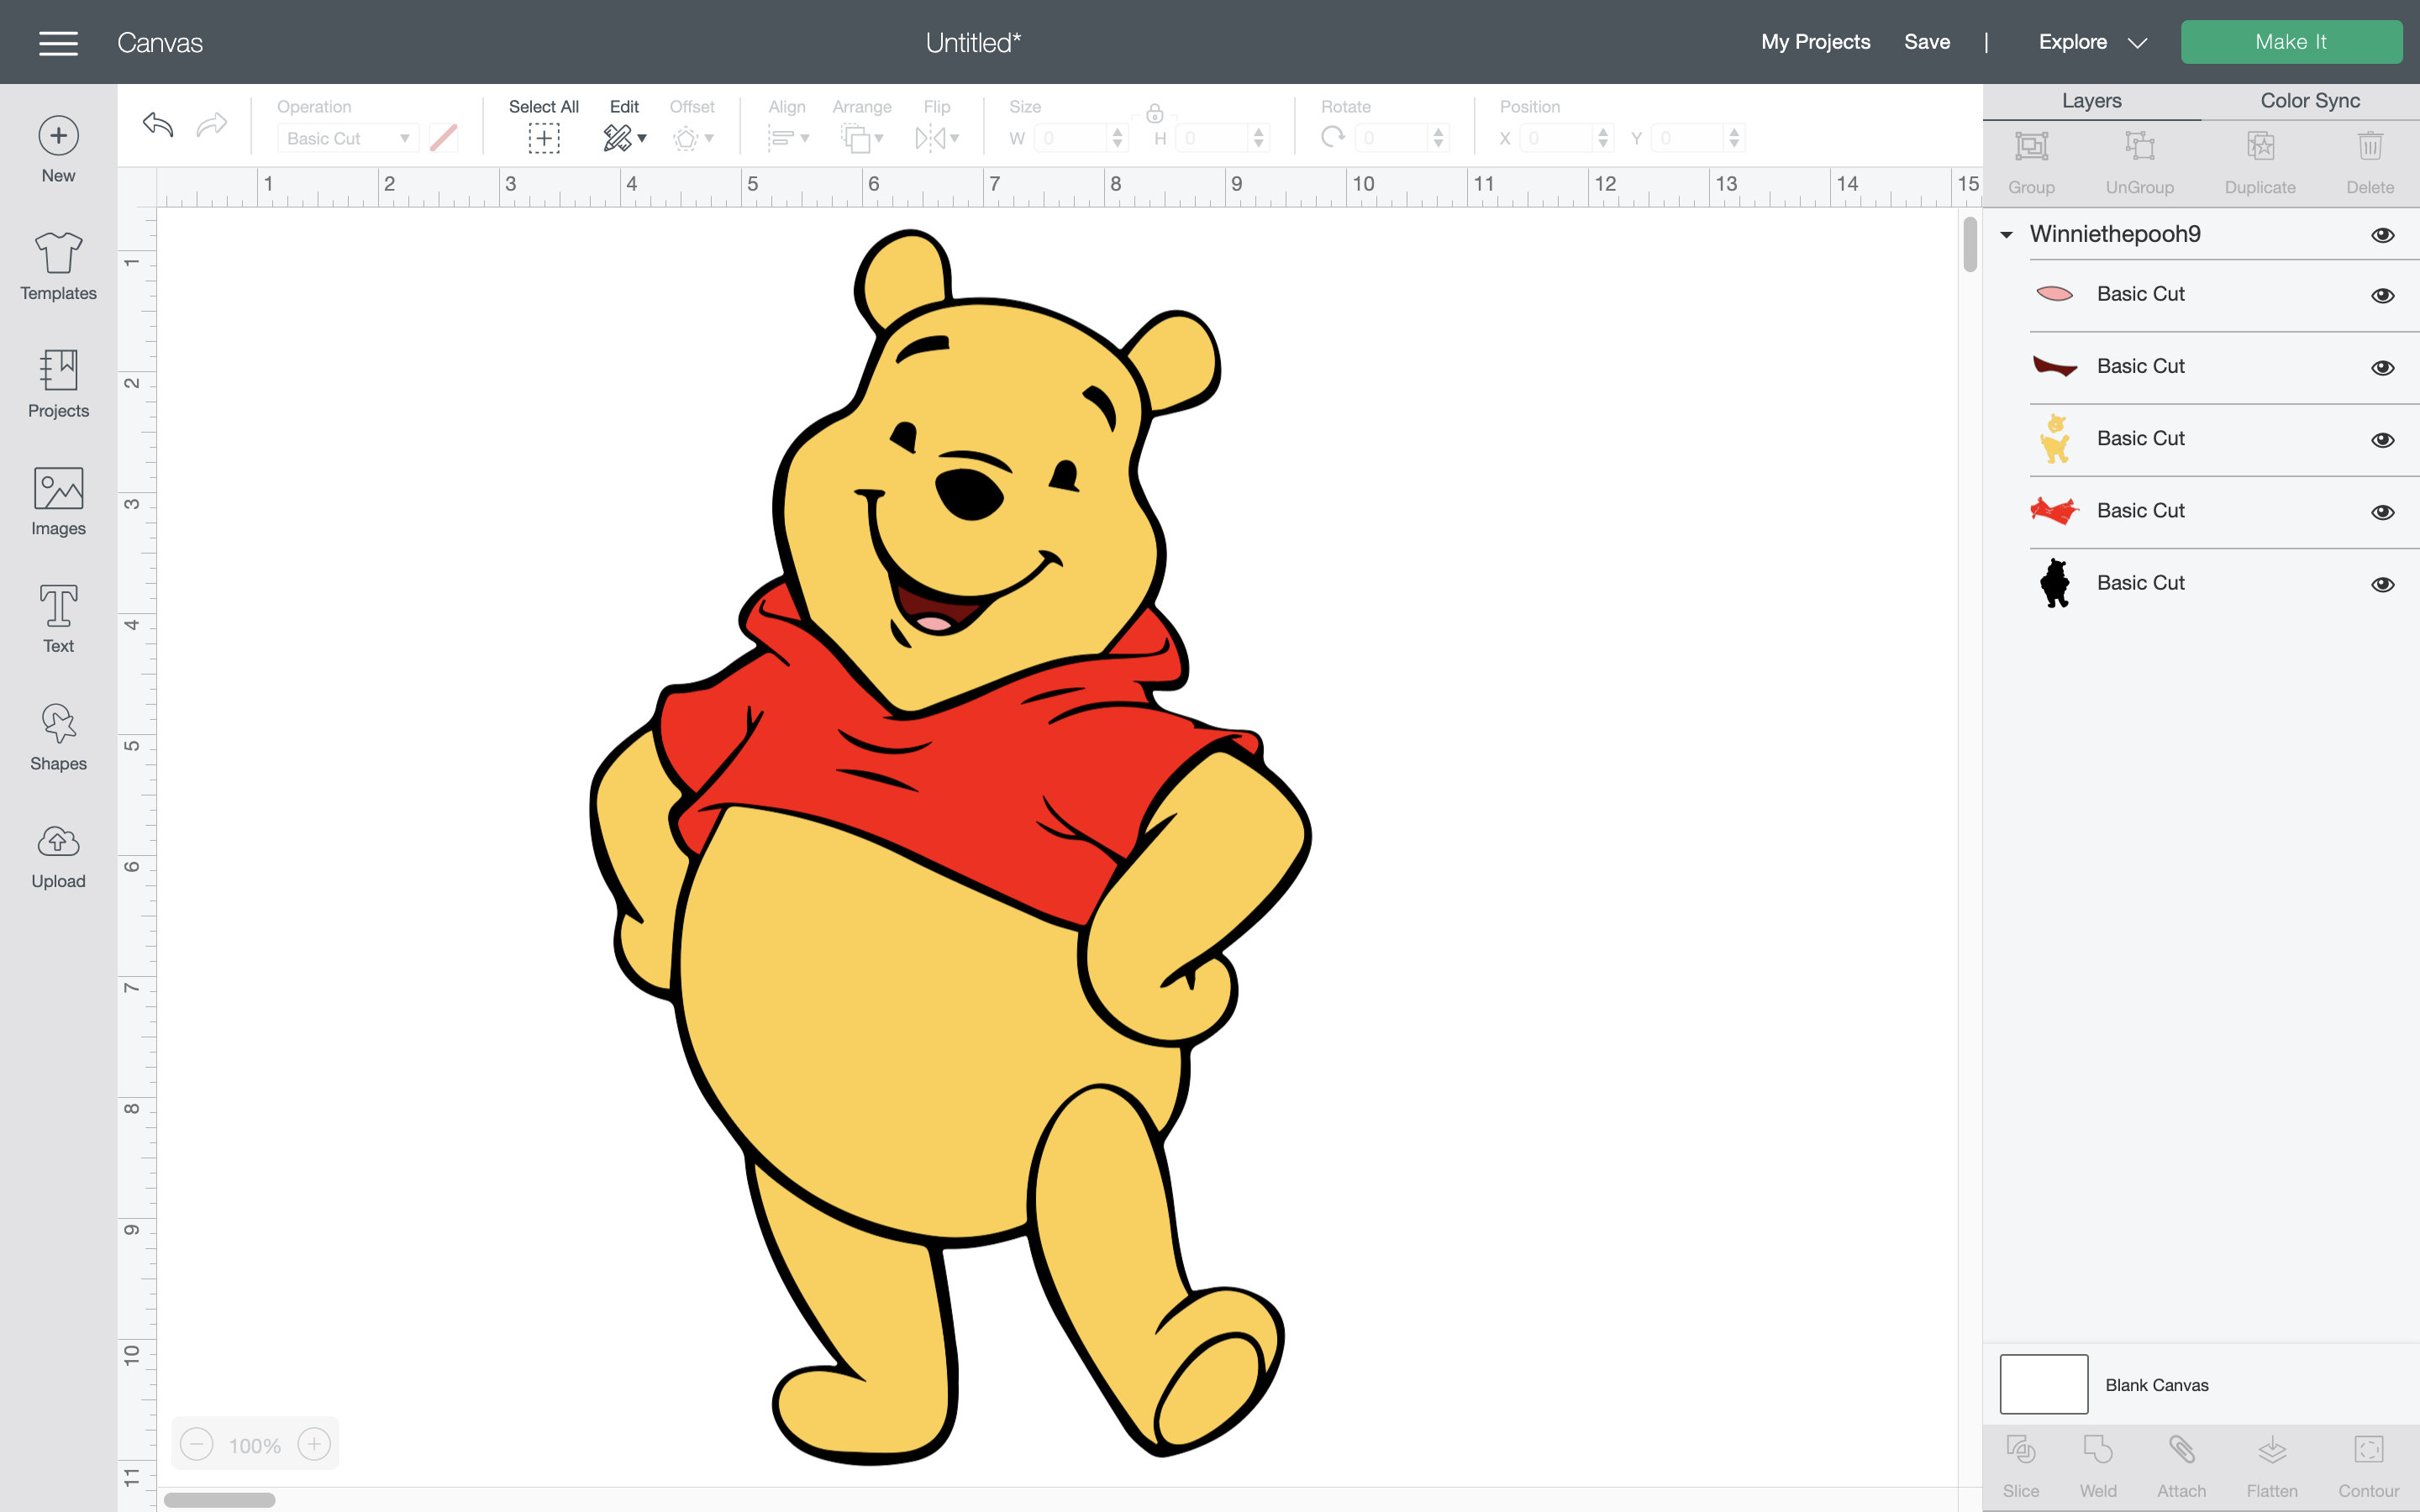Viewport: 2420px width, 1512px height.
Task: Click the Make It button
Action: click(2291, 42)
